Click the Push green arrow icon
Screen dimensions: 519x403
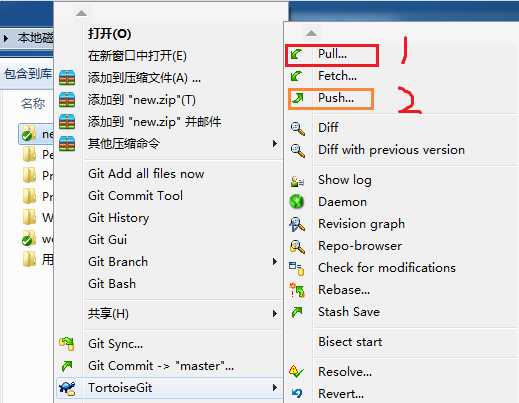coord(297,98)
